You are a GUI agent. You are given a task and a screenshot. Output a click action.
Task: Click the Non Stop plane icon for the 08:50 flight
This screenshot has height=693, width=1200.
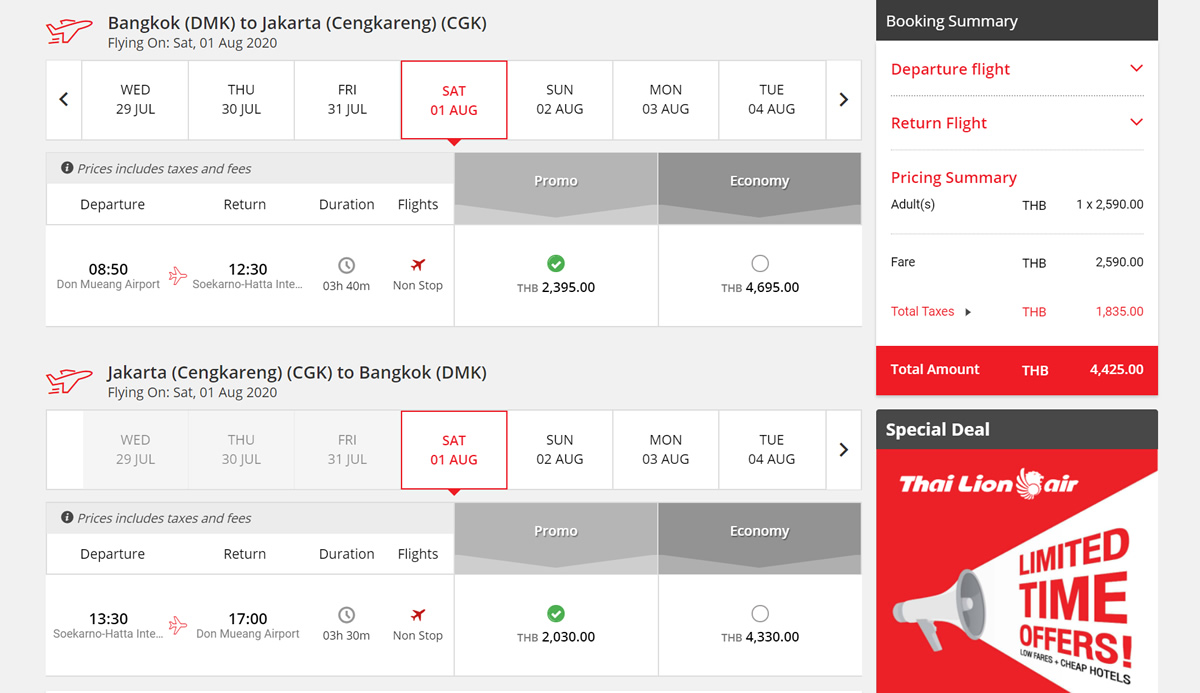[x=418, y=265]
